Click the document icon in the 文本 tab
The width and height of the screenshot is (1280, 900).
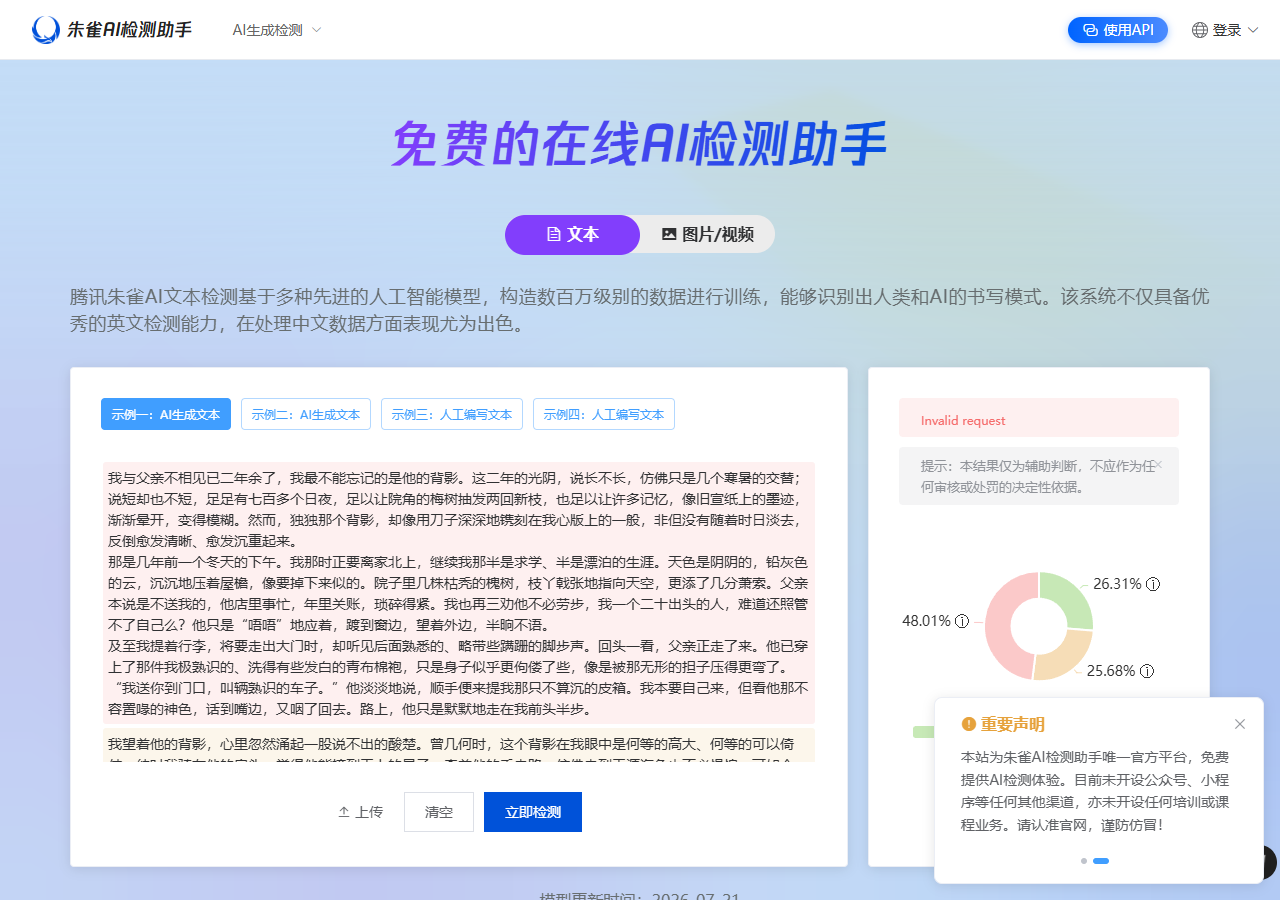pyautogui.click(x=553, y=235)
